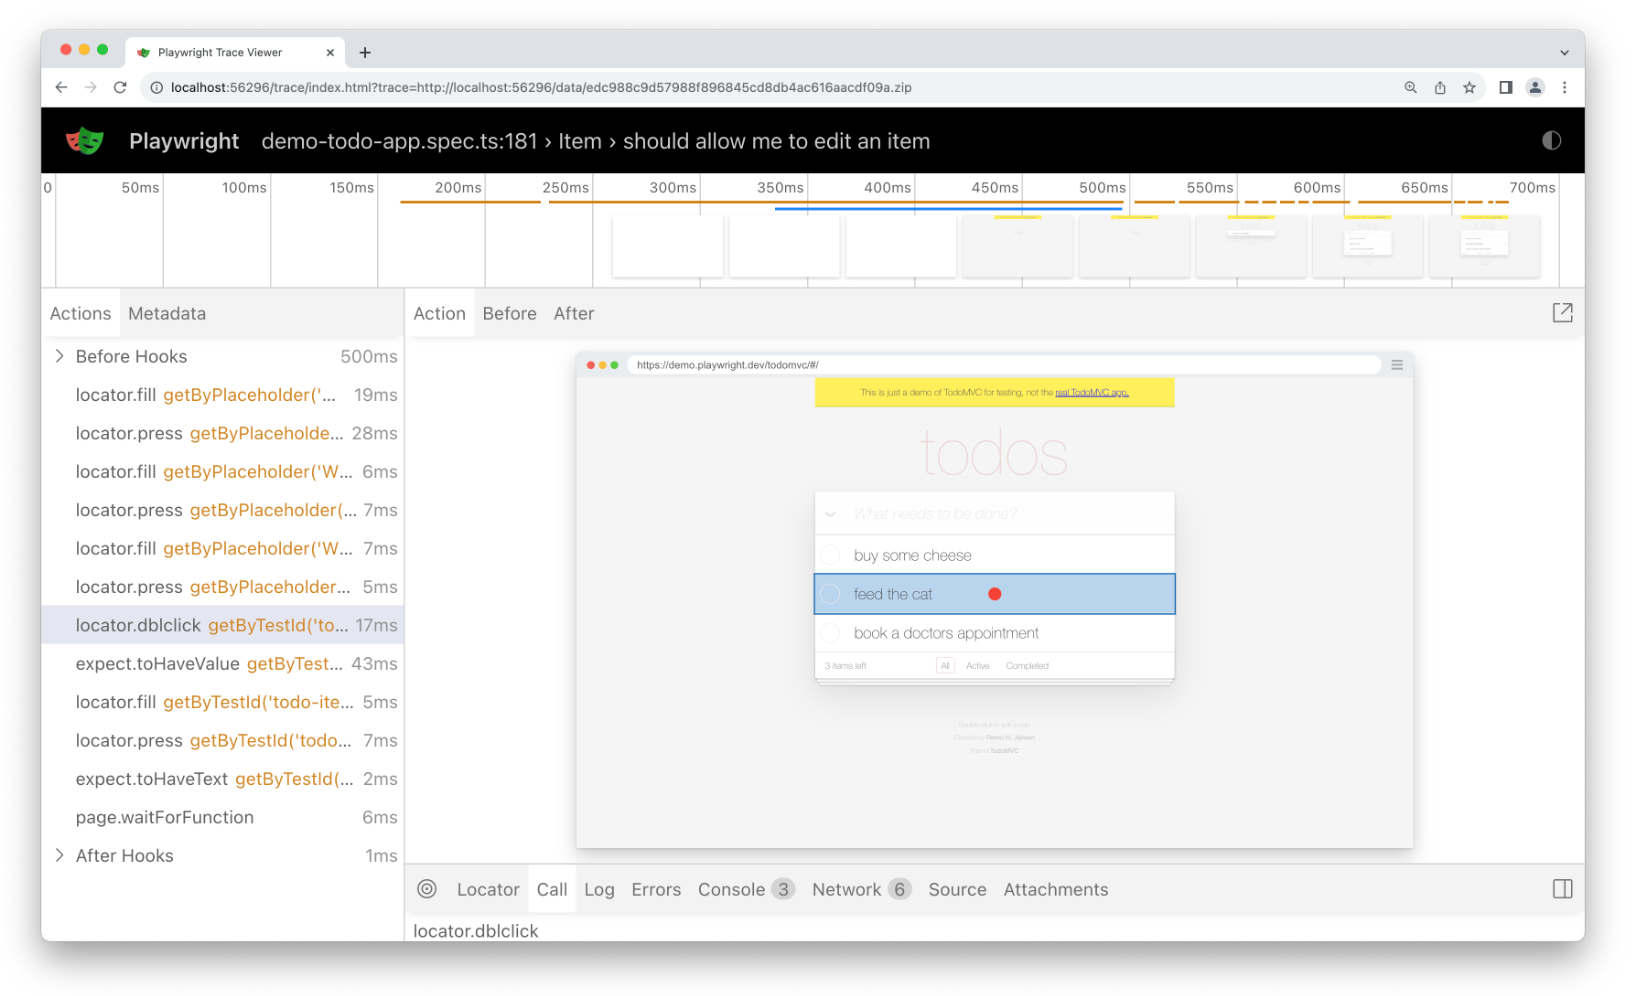Open a new browser tab with plus
The width and height of the screenshot is (1640, 996).
pyautogui.click(x=365, y=52)
